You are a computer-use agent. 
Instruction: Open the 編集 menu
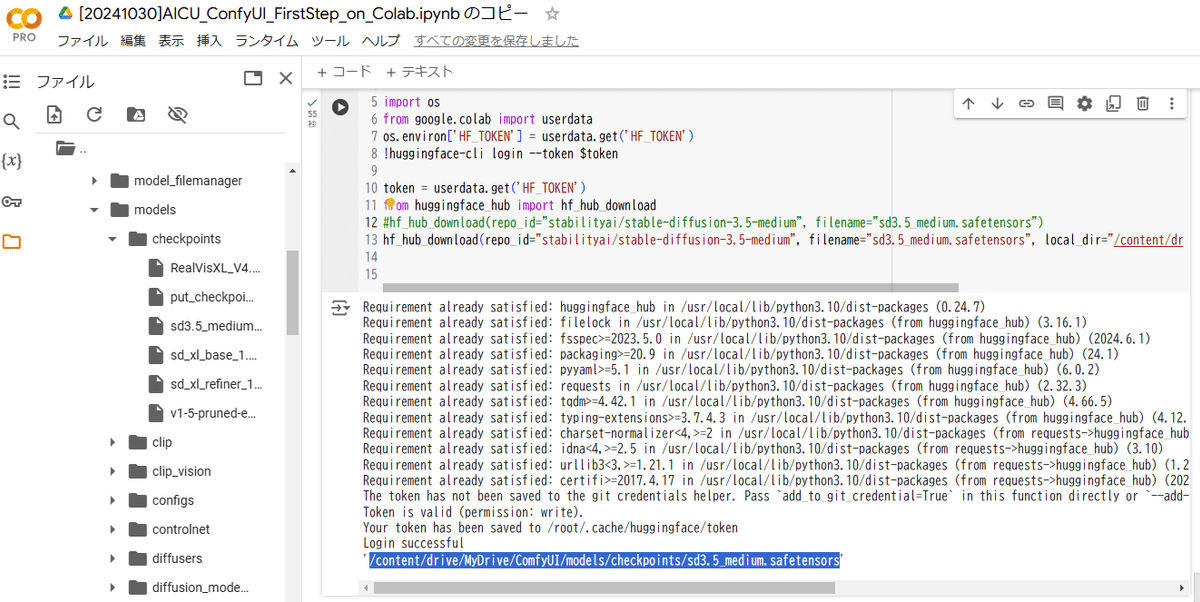click(x=133, y=41)
